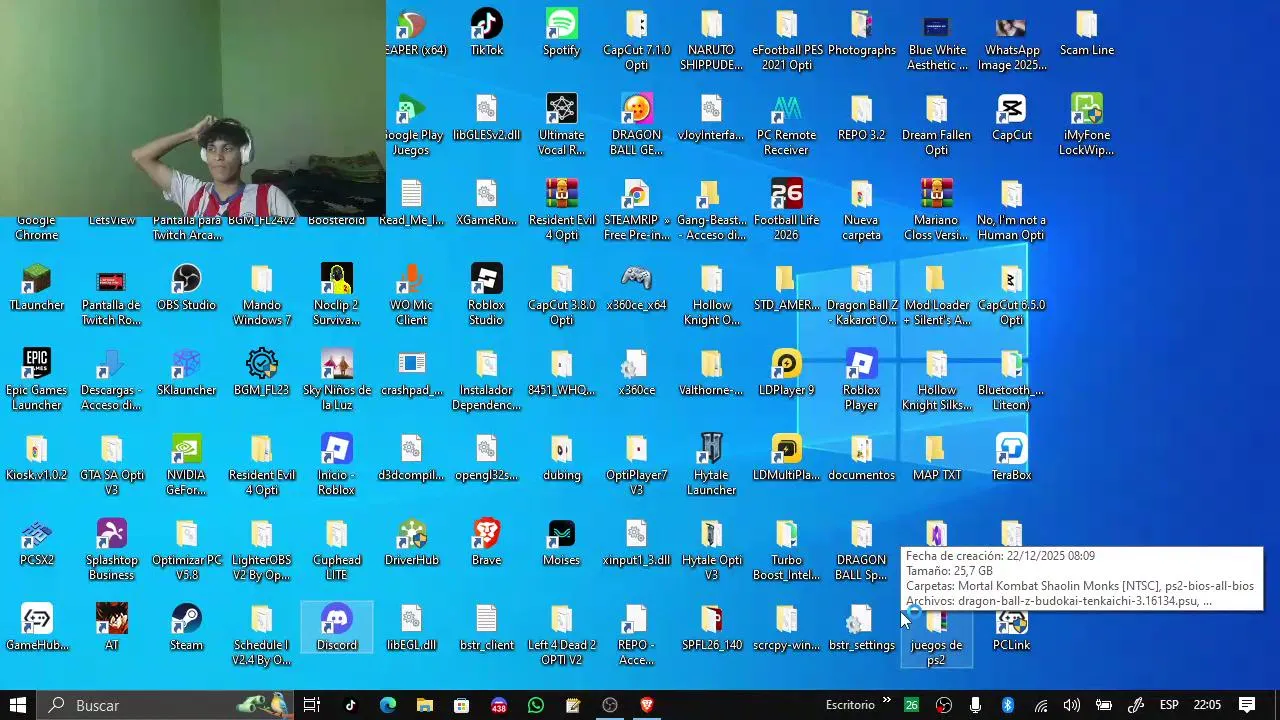This screenshot has height=720, width=1280.
Task: Launch the Steam desktop icon
Action: (x=186, y=627)
